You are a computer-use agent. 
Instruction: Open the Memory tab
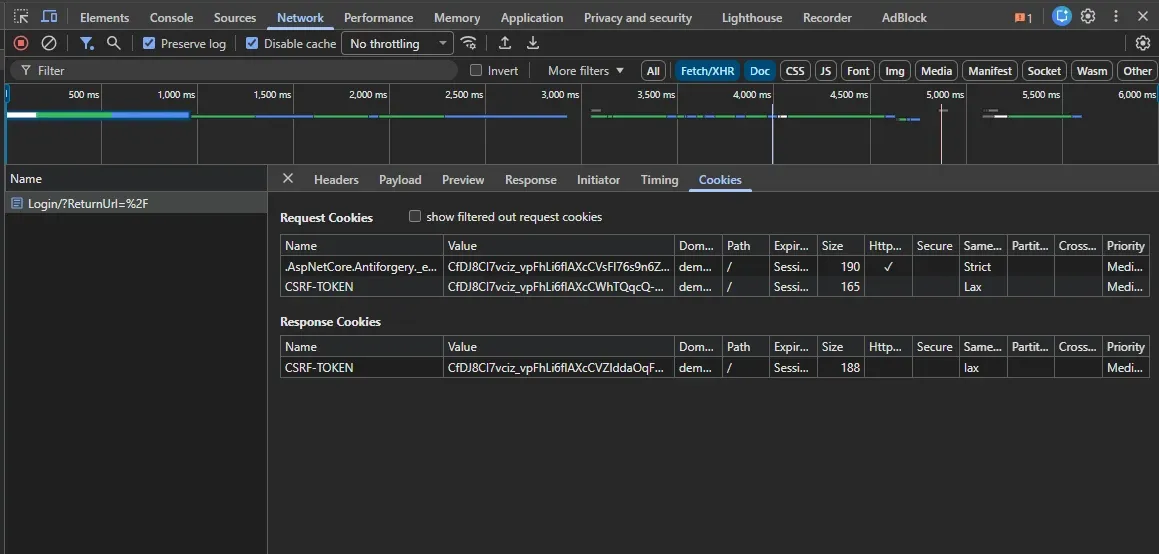click(457, 18)
